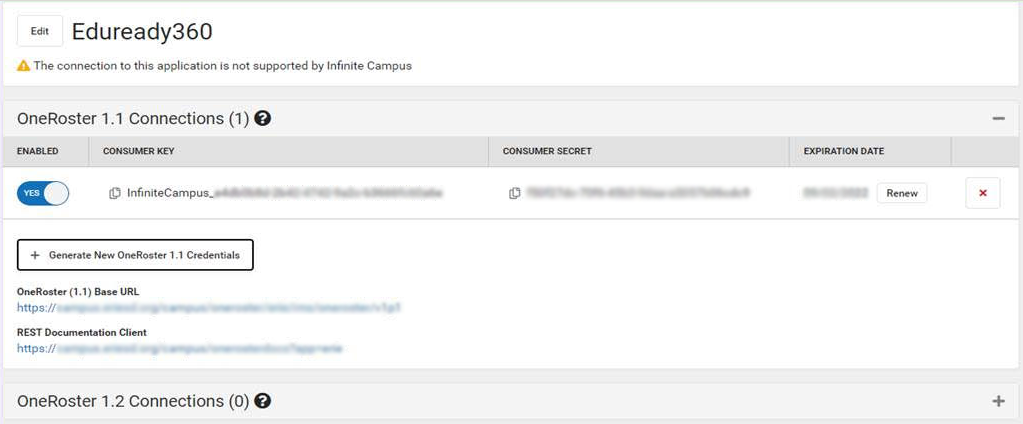Copy the consumer secret to clipboard
1023x424 pixels.
tap(514, 193)
